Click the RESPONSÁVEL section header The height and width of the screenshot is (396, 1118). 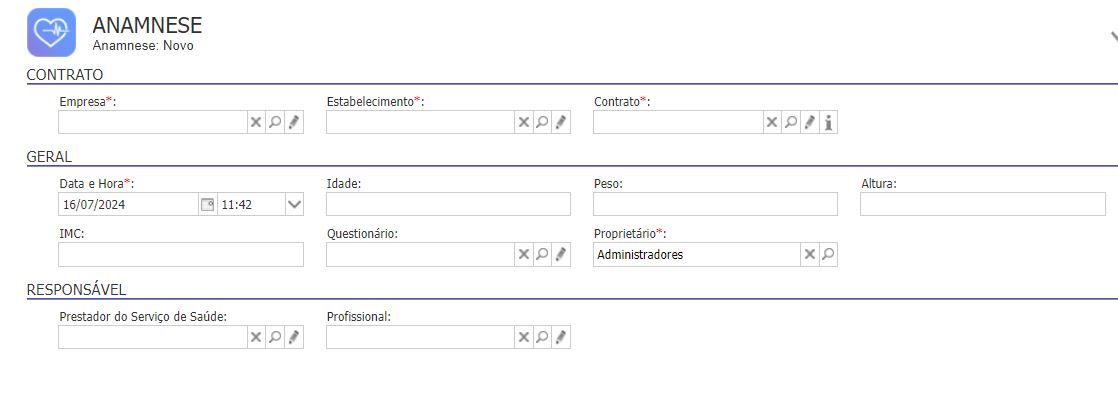tap(76, 290)
